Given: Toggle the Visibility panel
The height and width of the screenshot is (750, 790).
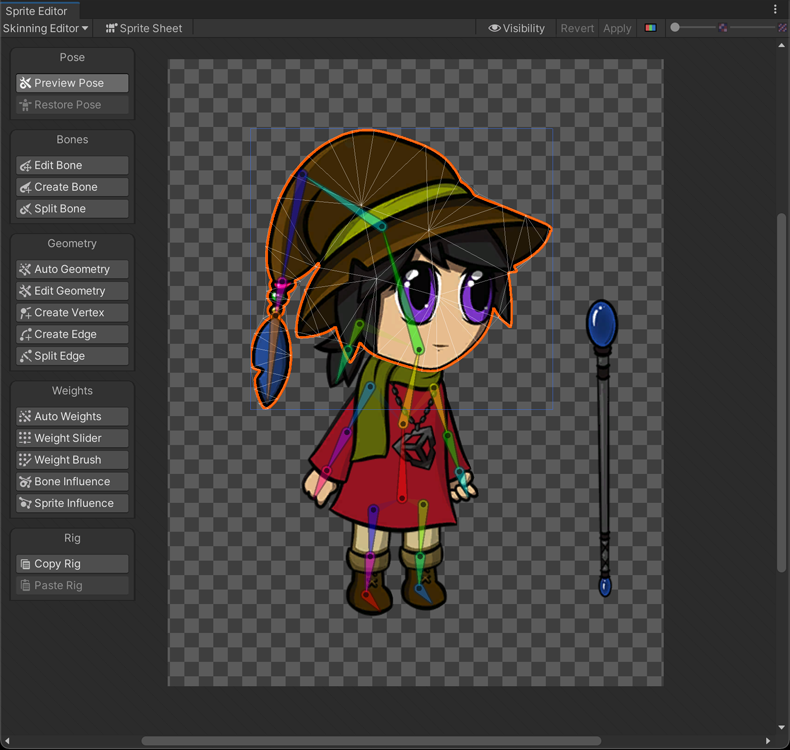Looking at the screenshot, I should click(x=516, y=28).
